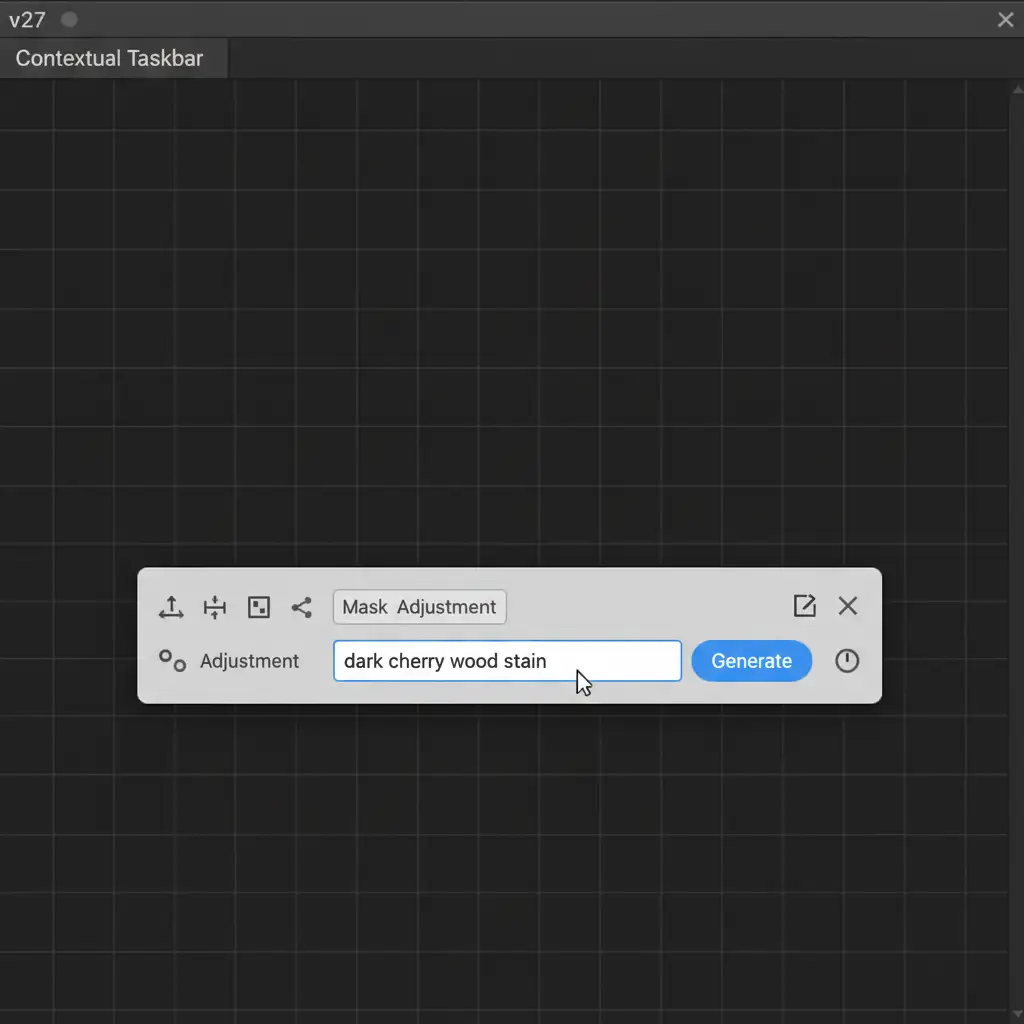Click the pencil-in-square edit icon

[804, 606]
